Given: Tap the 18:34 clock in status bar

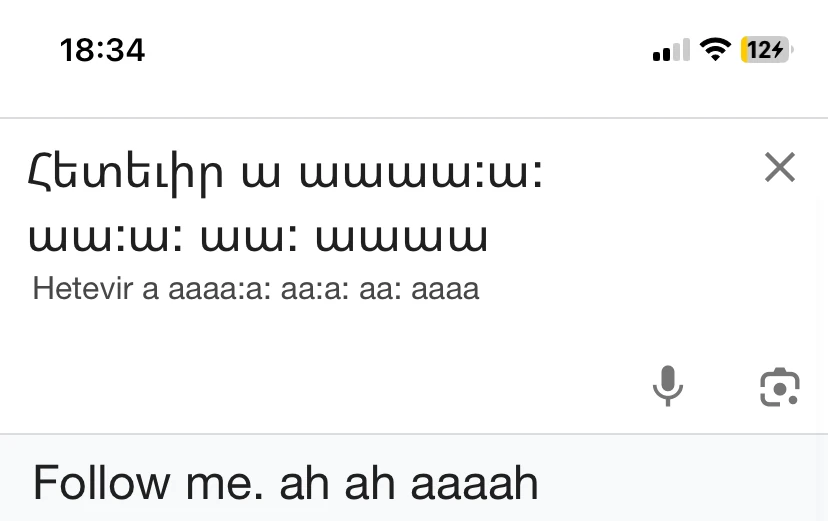Looking at the screenshot, I should tap(102, 50).
